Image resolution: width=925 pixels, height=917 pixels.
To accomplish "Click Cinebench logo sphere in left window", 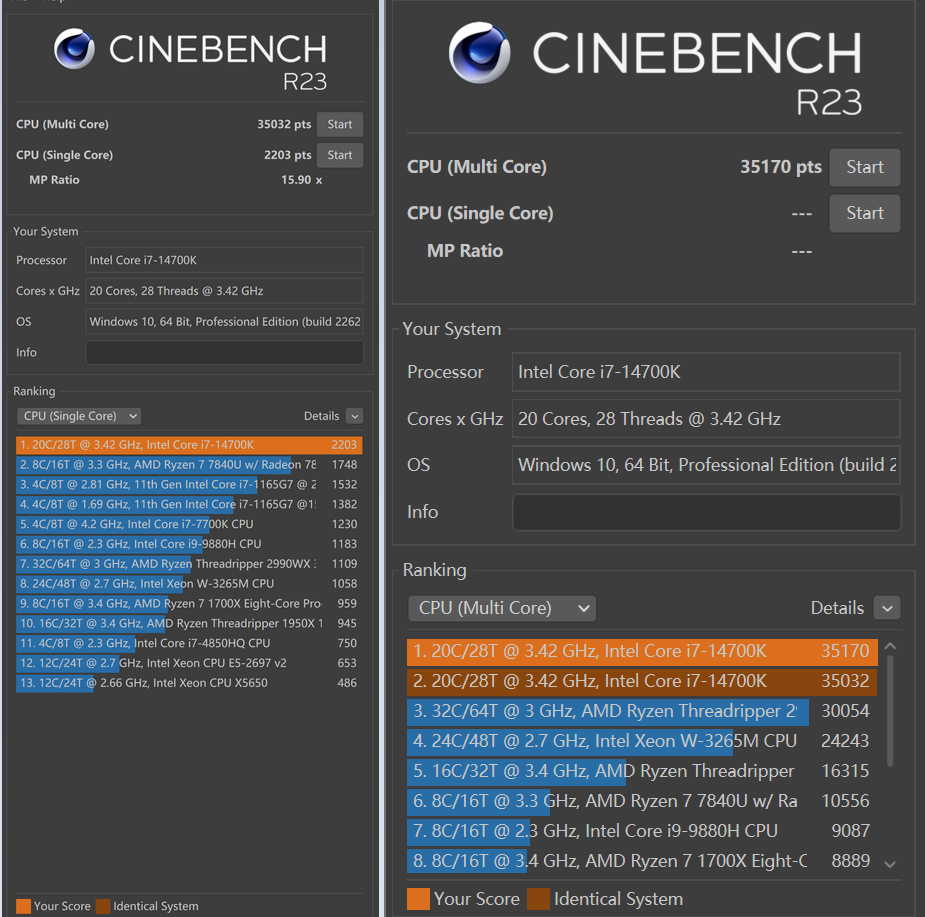I will tap(74, 48).
